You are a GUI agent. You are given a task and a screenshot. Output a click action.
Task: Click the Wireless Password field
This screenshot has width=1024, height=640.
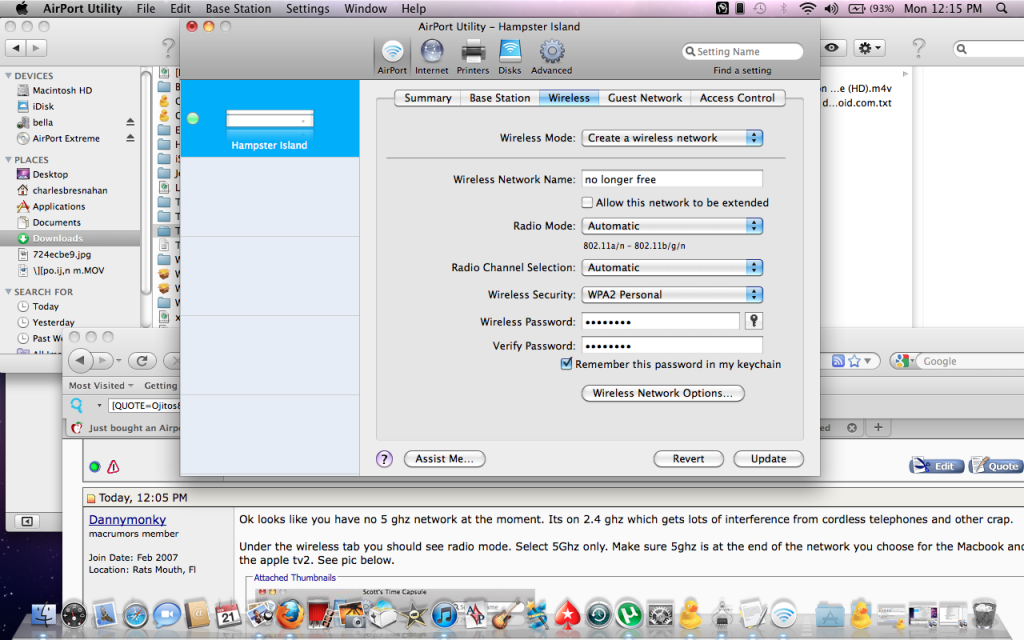(660, 321)
